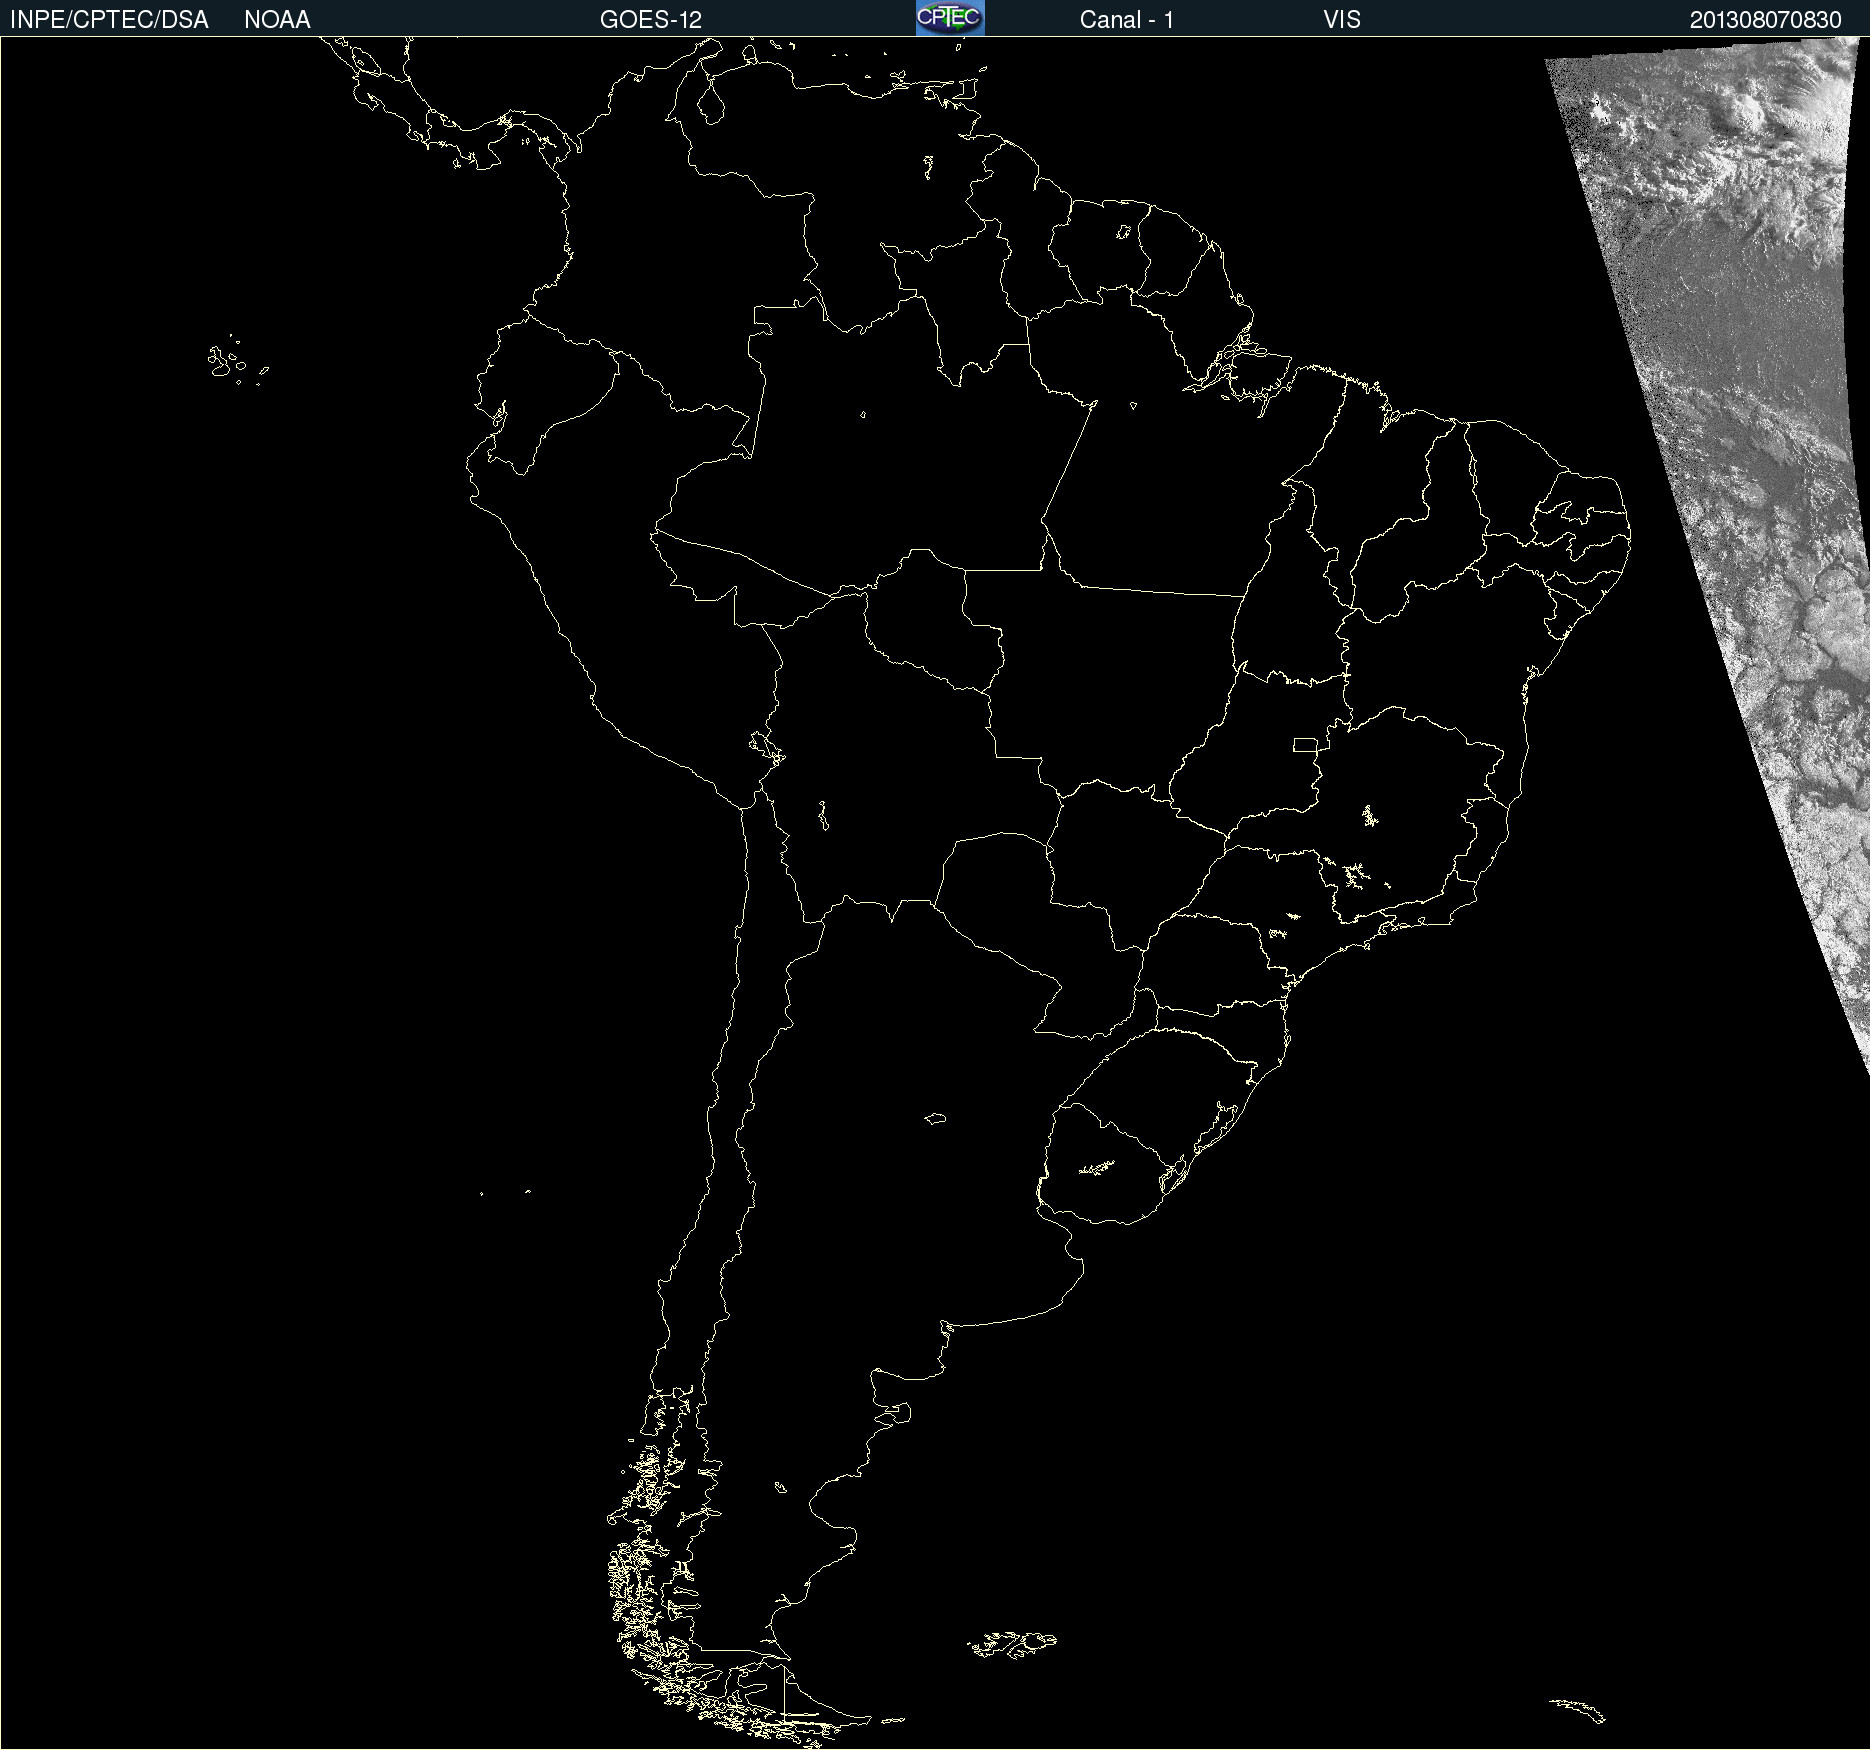Image resolution: width=1870 pixels, height=1750 pixels.
Task: Click the 201308070830 timestamp
Action: tap(1766, 20)
